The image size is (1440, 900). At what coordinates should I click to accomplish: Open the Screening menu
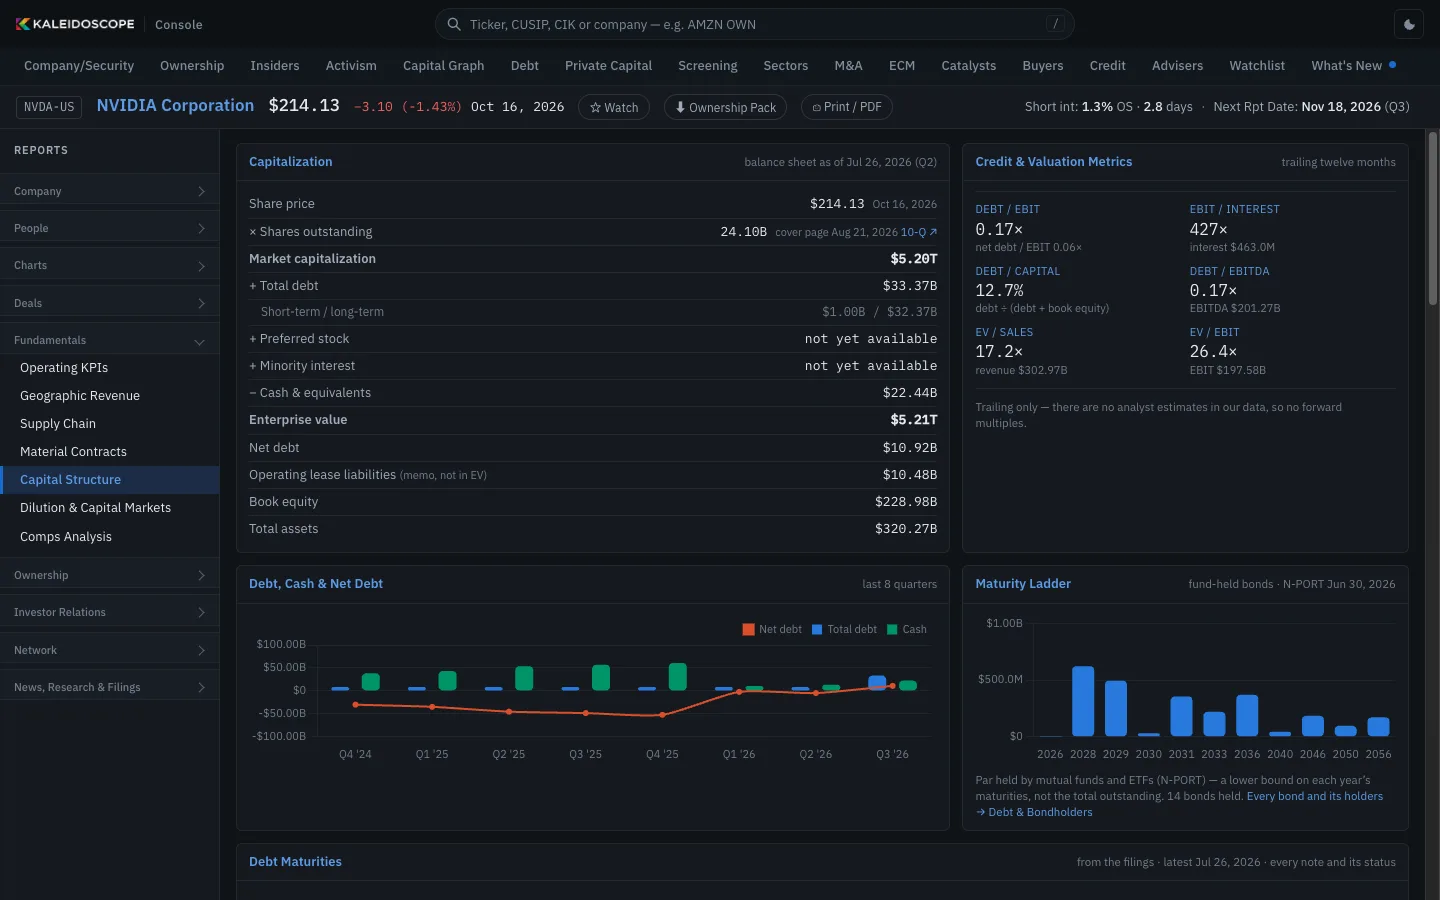(708, 66)
